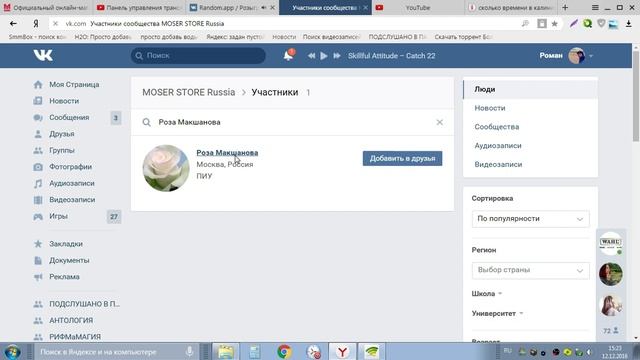Open АНТОЛОГИЯ group shortcut
The image size is (640, 360).
71,320
